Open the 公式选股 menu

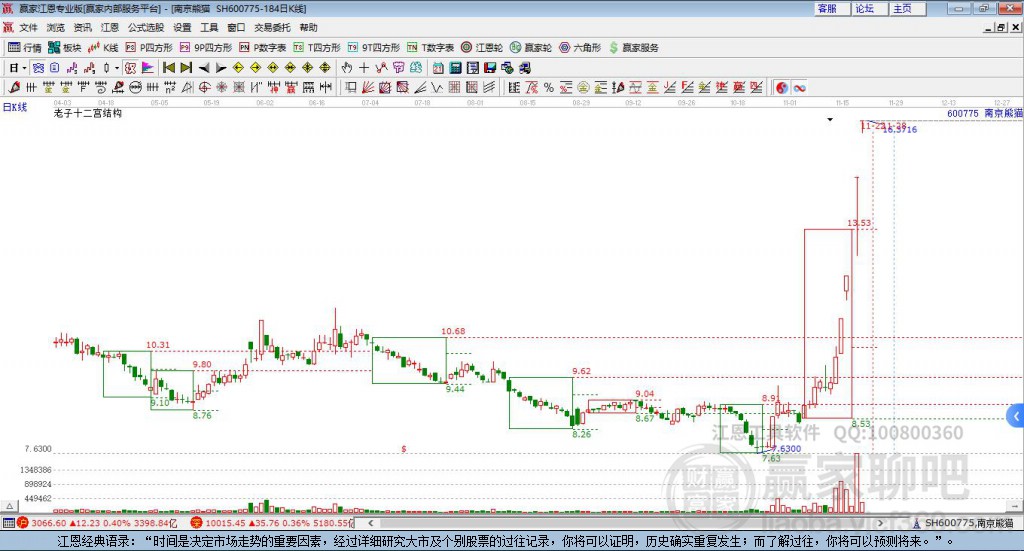[x=146, y=27]
